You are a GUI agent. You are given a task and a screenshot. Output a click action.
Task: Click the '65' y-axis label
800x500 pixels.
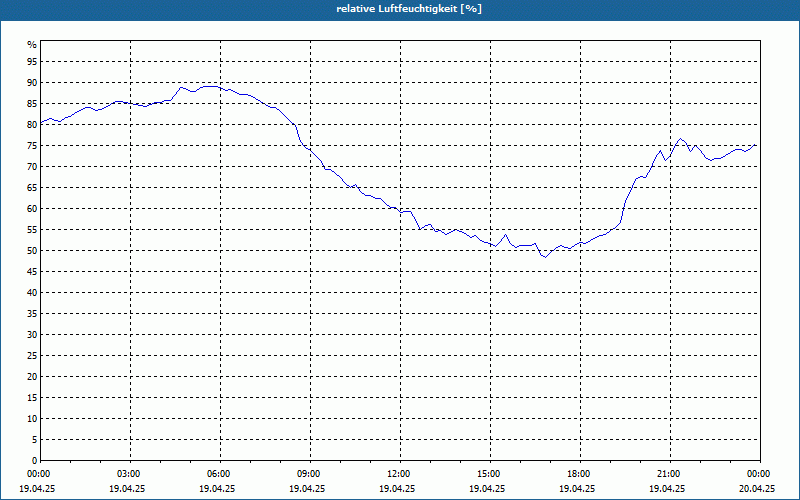(x=32, y=188)
